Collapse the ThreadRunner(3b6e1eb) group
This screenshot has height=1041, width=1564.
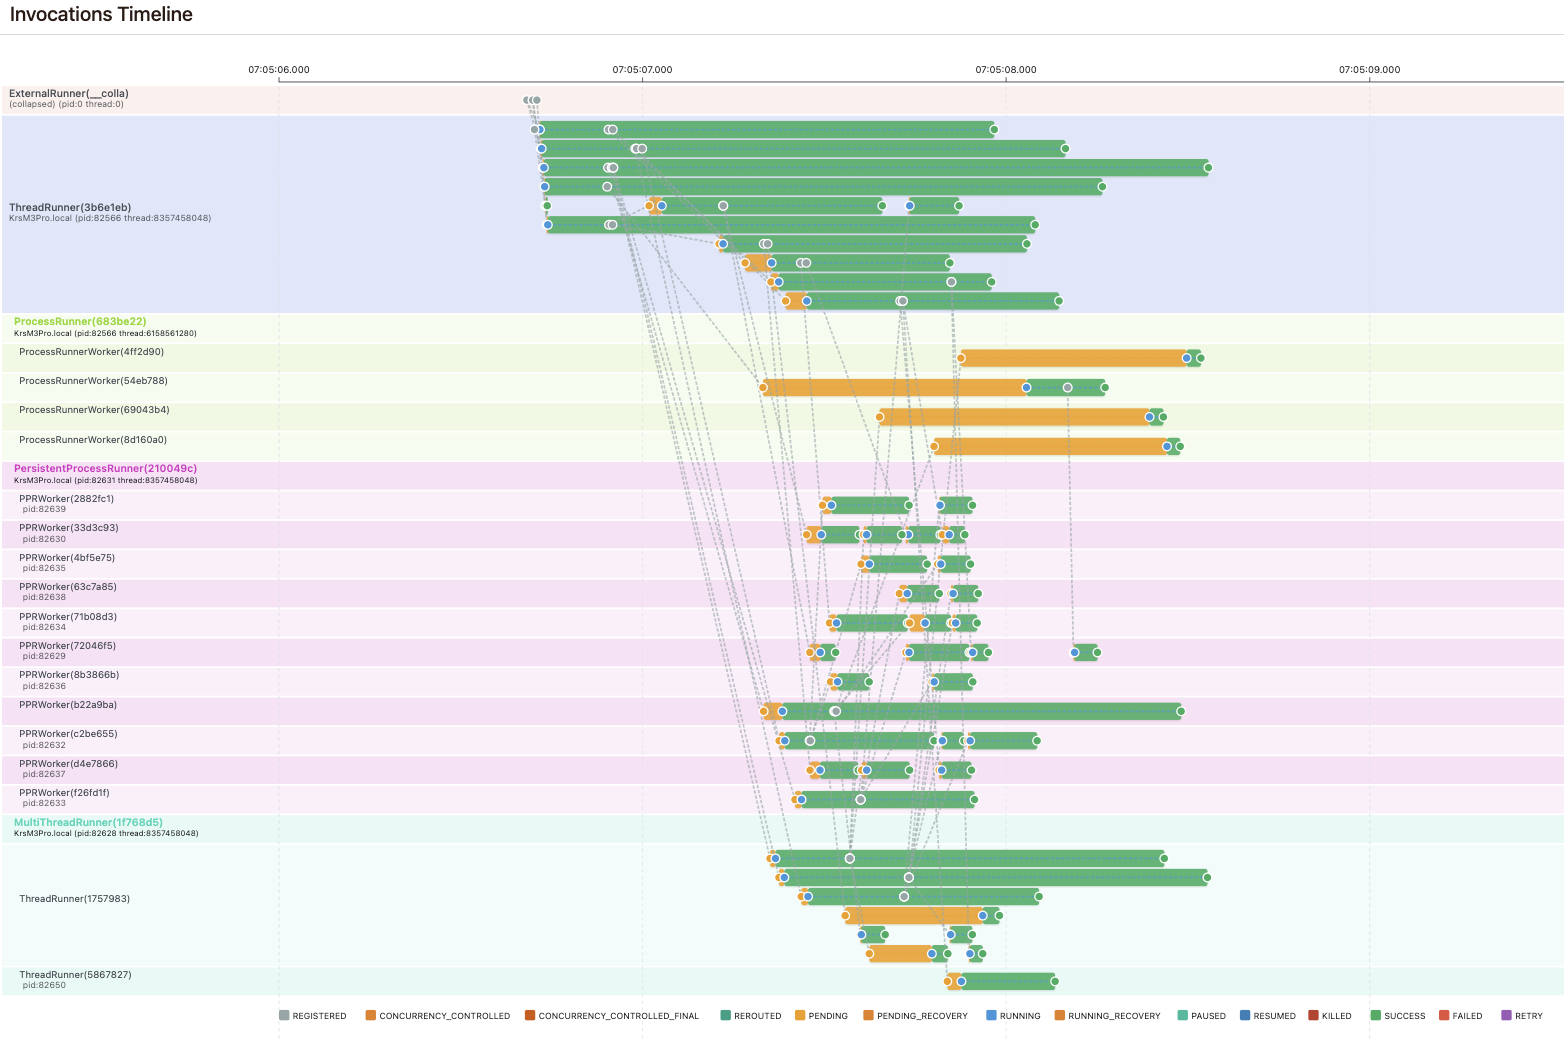pos(70,207)
